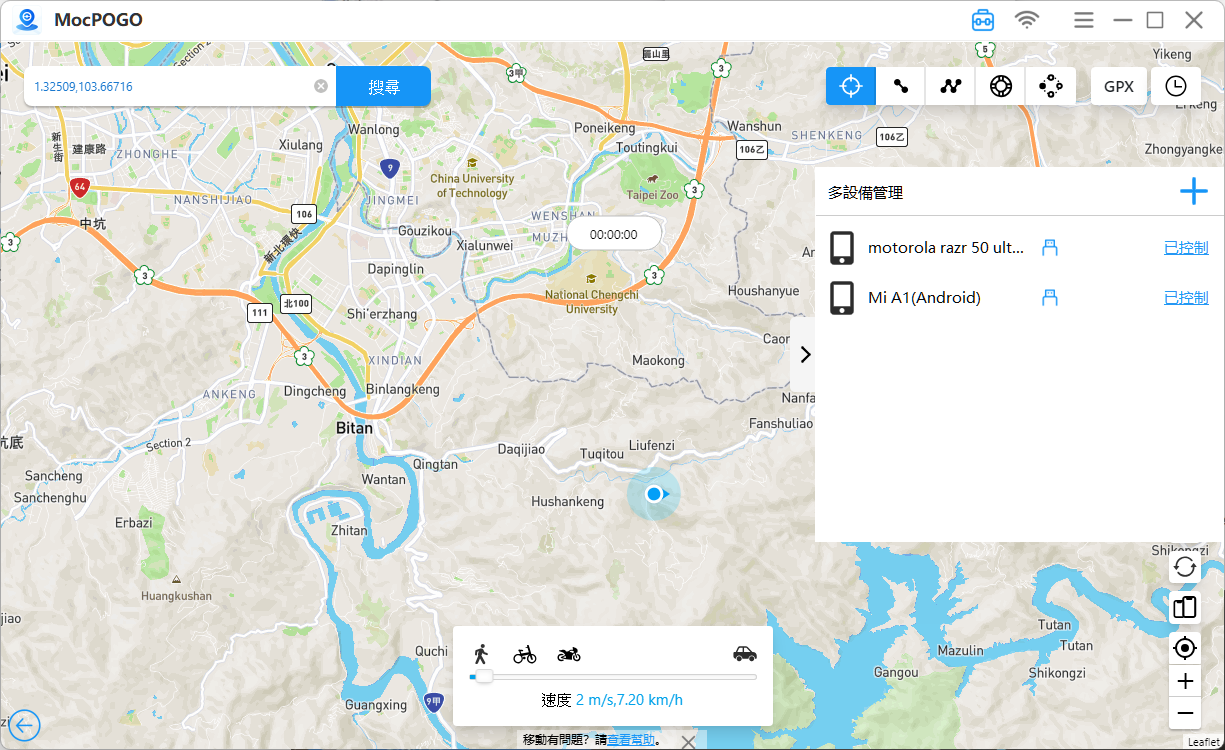The image size is (1225, 750).
Task: Open the hamburger main menu
Action: coord(1084,20)
